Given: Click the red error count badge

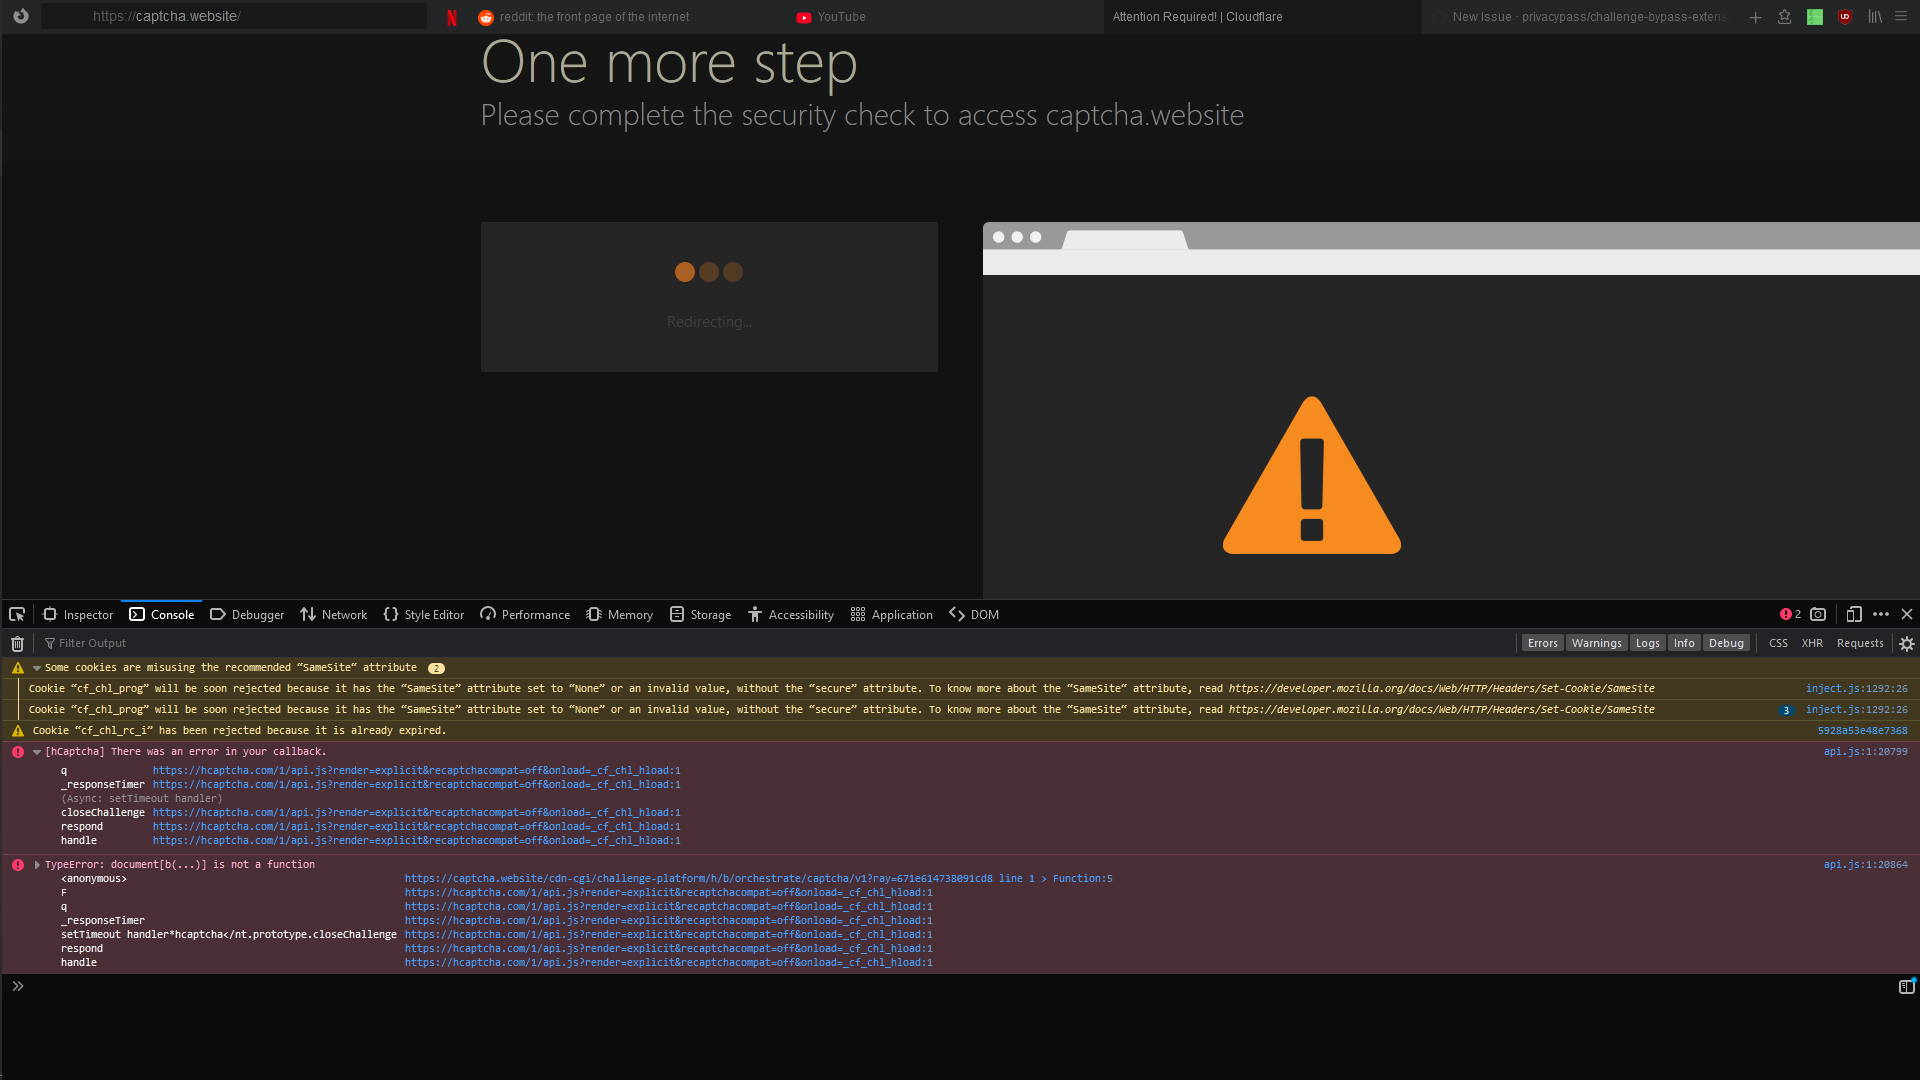Looking at the screenshot, I should pyautogui.click(x=1790, y=614).
